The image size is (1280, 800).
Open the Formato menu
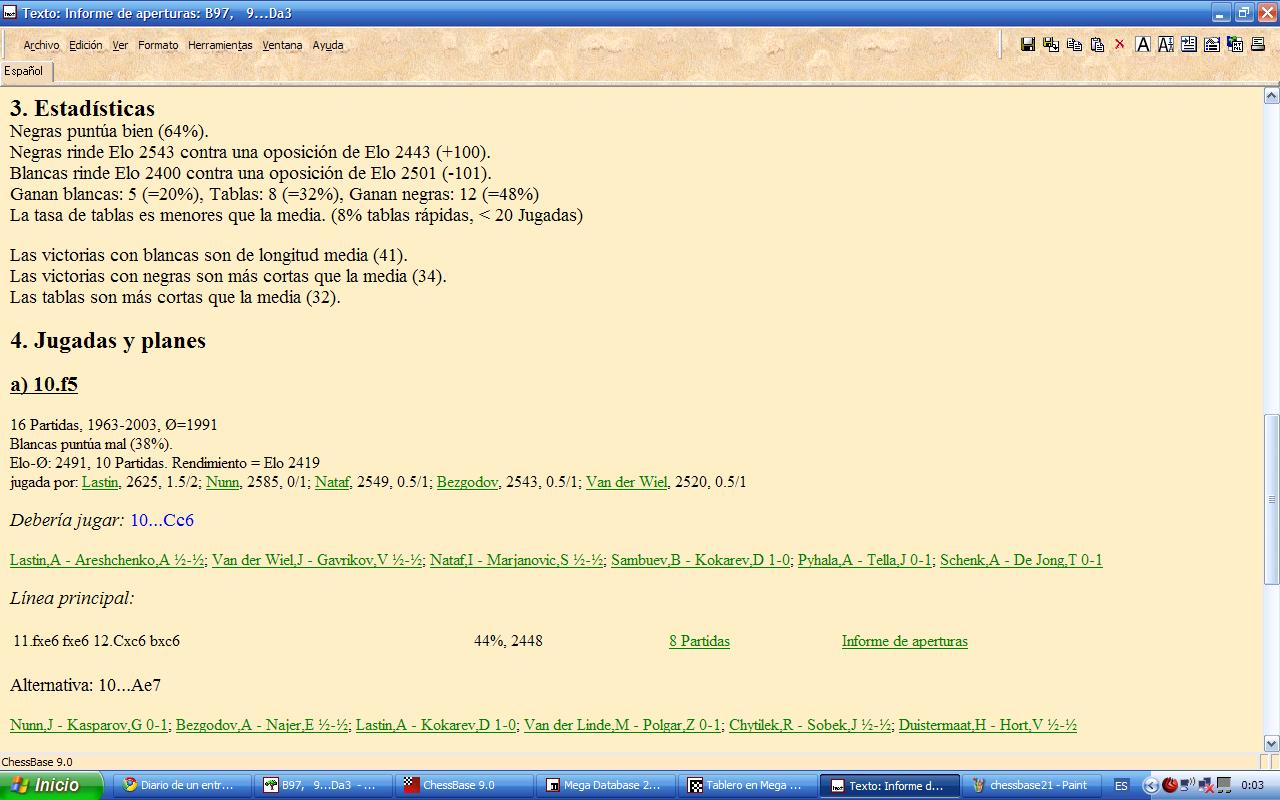(158, 45)
